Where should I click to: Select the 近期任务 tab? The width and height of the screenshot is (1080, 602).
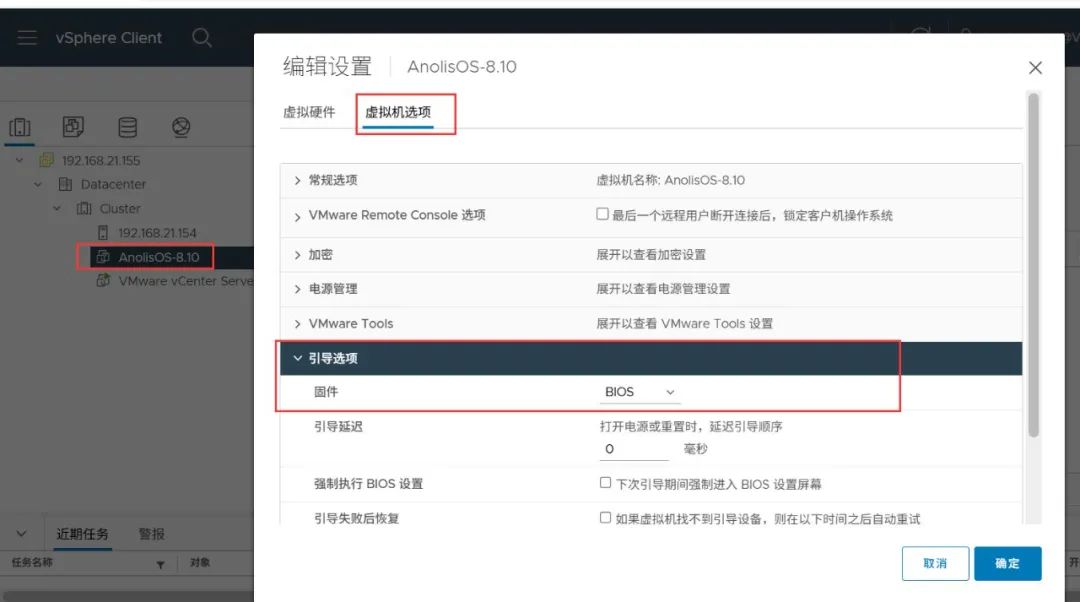(82, 534)
